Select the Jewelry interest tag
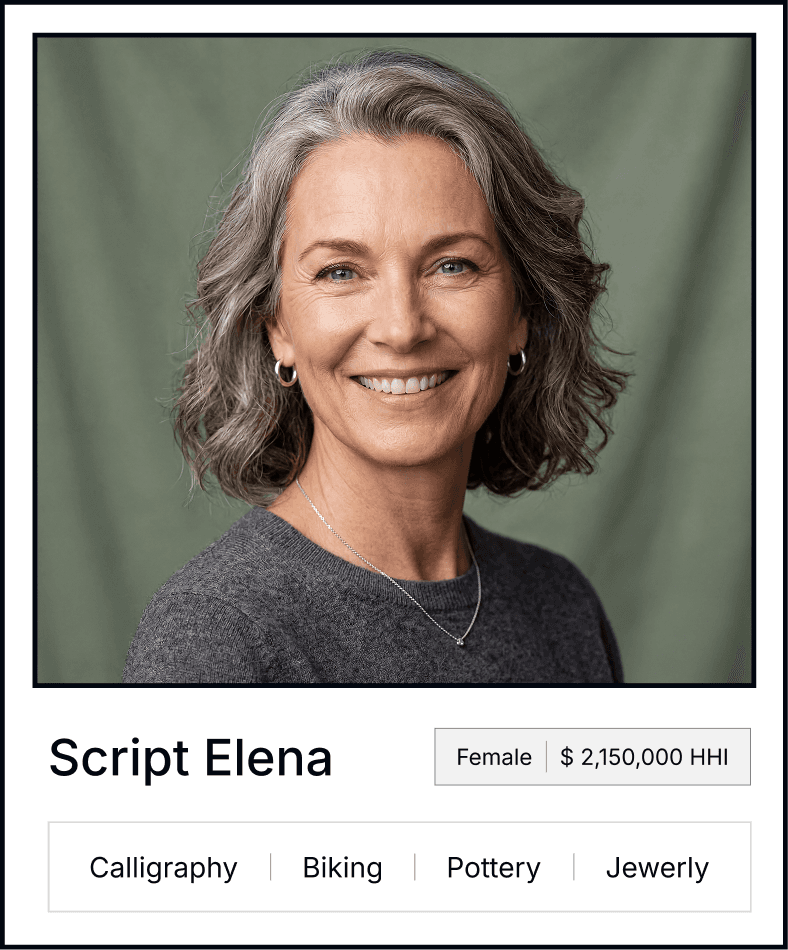Viewport: 788px width, 950px height. point(657,868)
